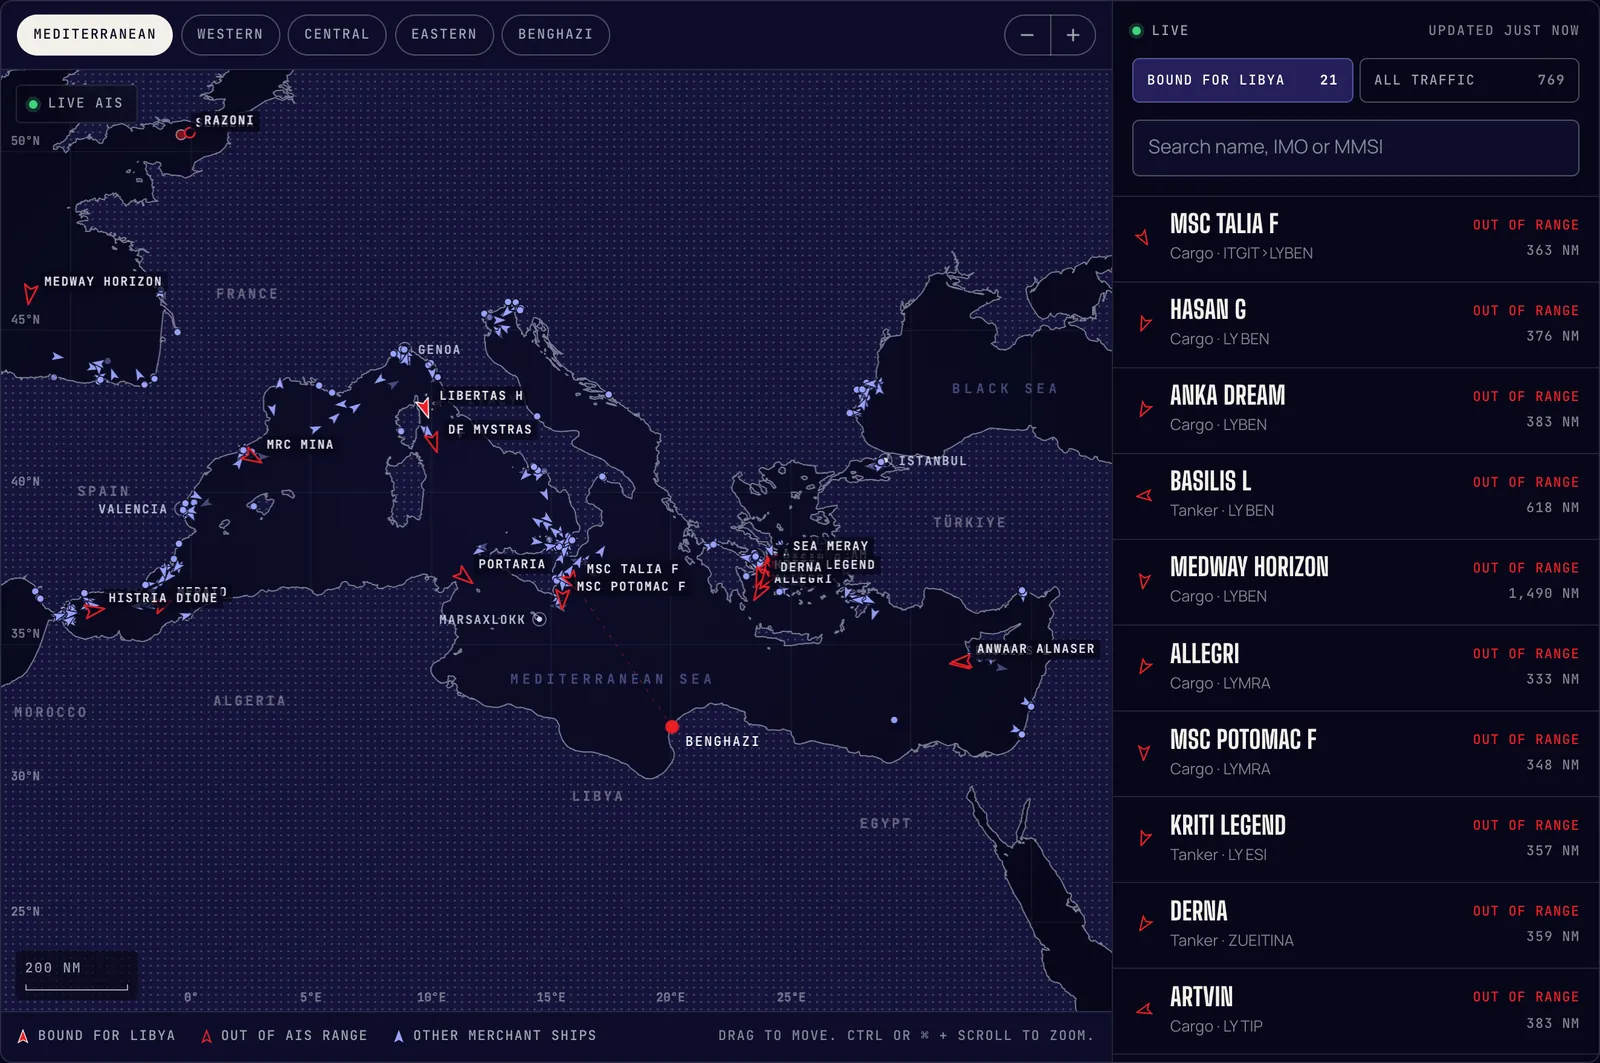
Task: Switch to the Eastern region tab
Action: pyautogui.click(x=444, y=35)
